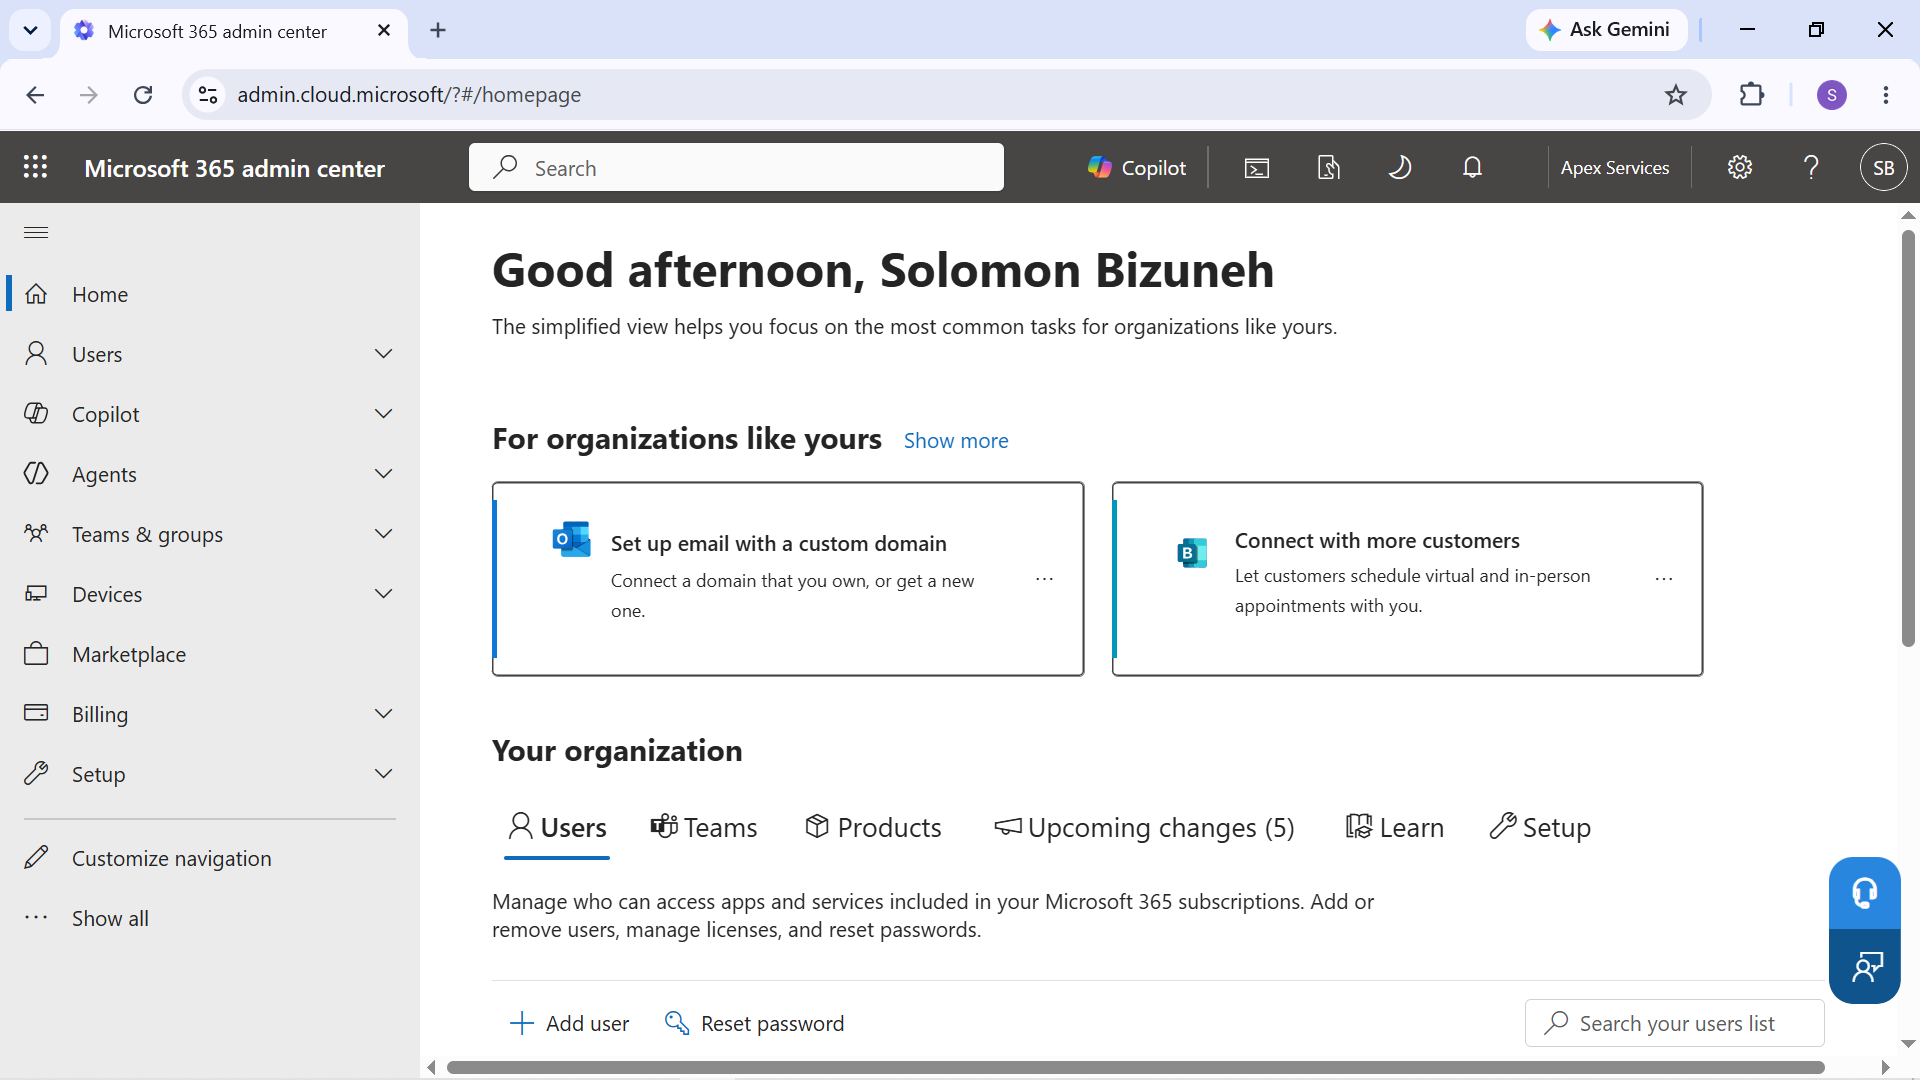Reload the page in the browser
This screenshot has height=1080, width=1920.
point(143,94)
